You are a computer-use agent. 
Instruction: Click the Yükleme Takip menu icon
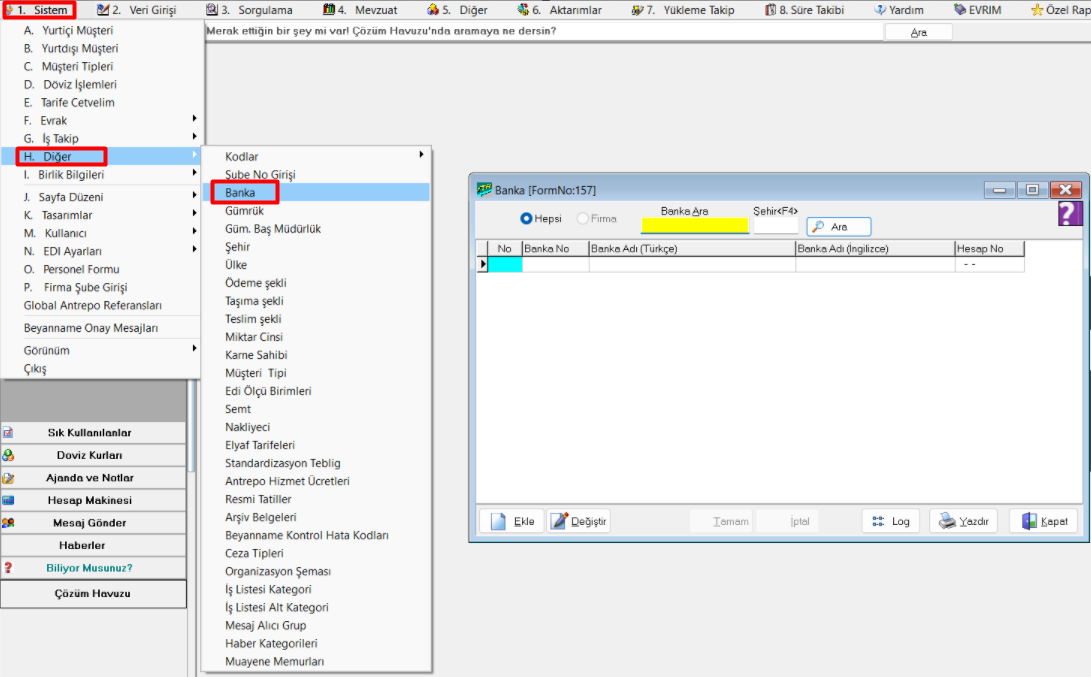637,10
